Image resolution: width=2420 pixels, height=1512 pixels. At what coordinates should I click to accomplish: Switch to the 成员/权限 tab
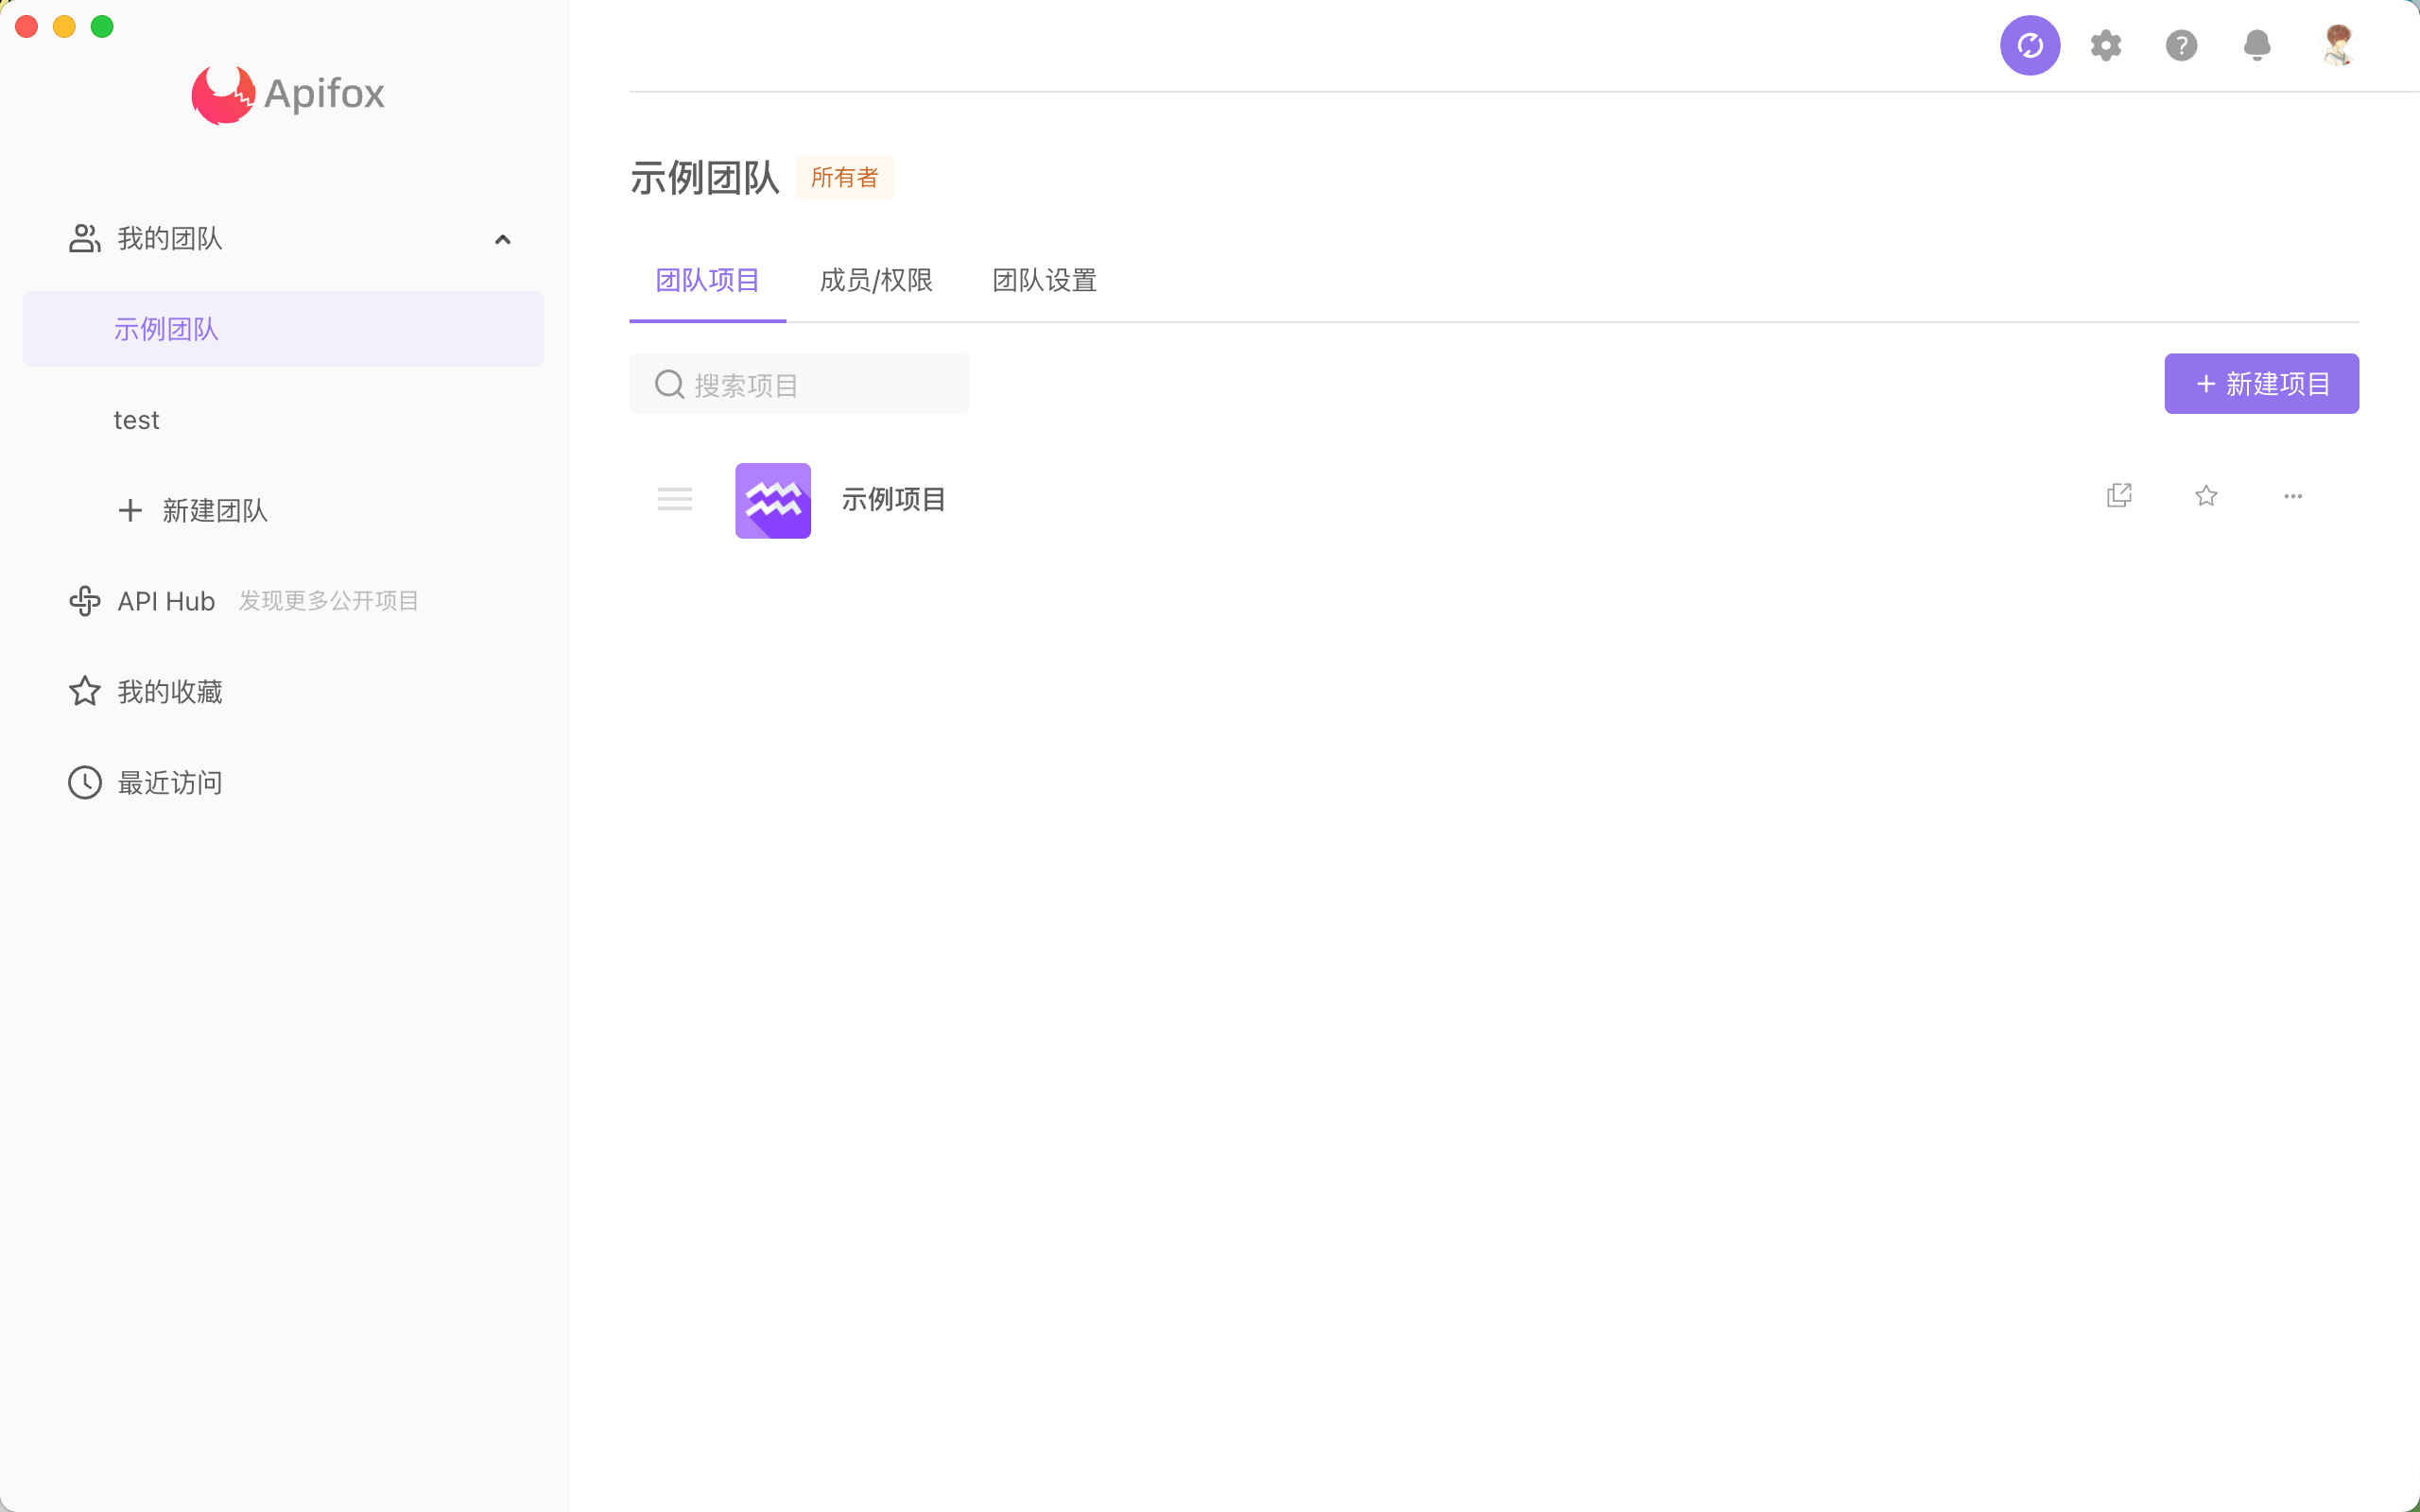pos(875,281)
